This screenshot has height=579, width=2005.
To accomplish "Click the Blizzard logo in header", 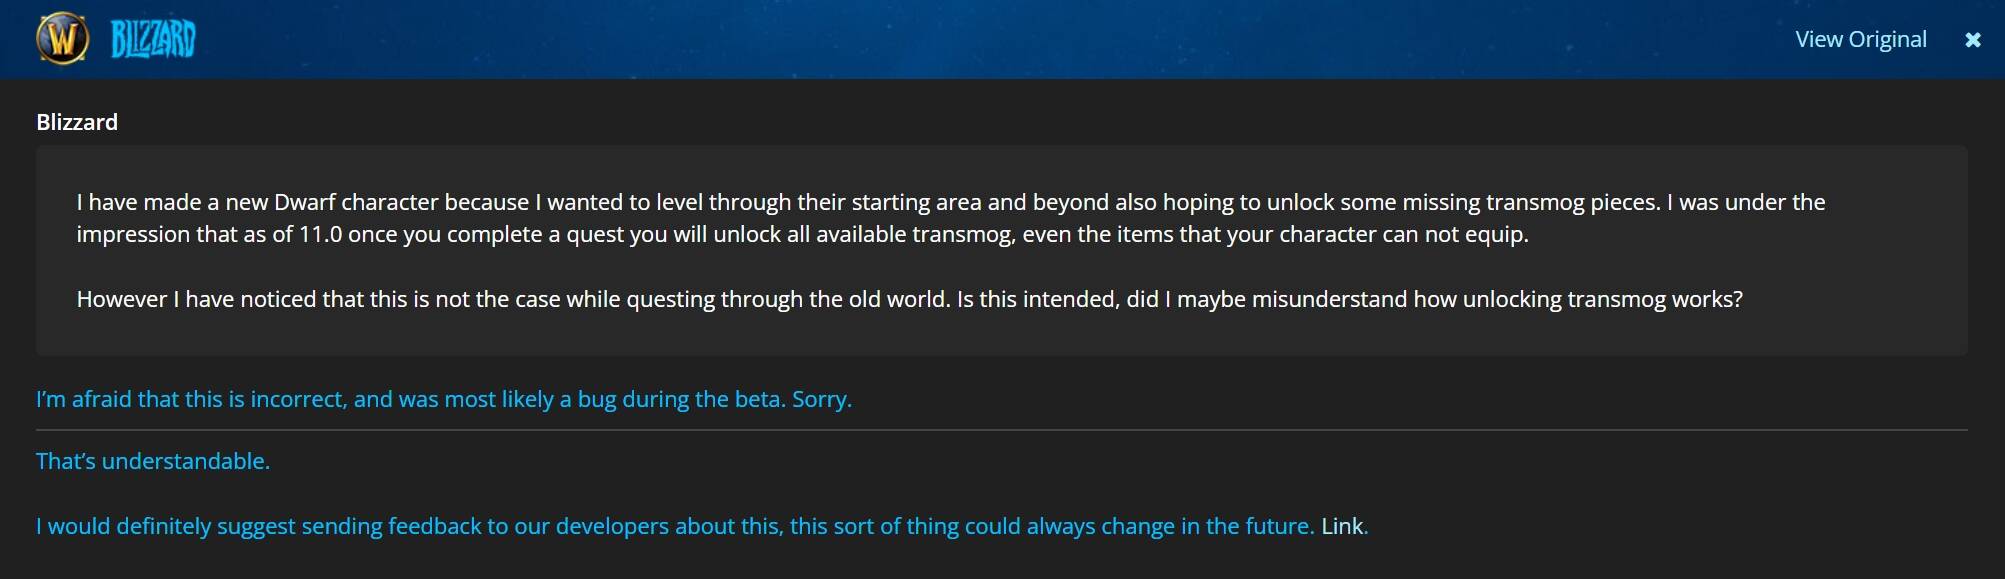I will pyautogui.click(x=153, y=40).
